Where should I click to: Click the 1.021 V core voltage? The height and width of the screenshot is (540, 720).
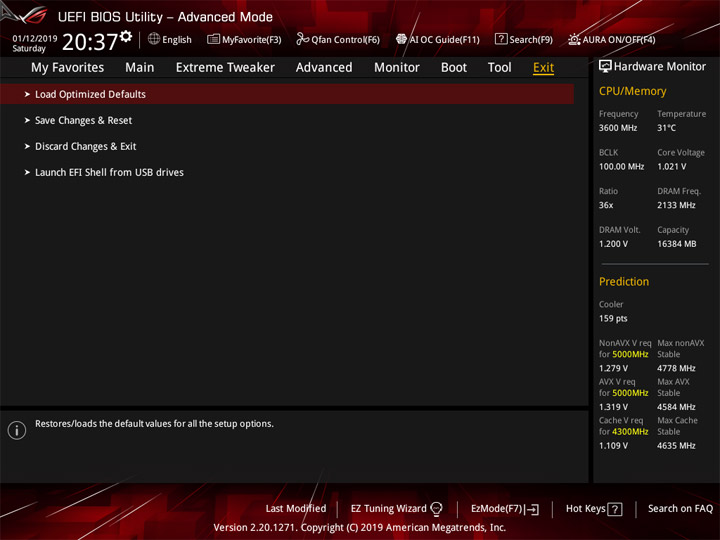pyautogui.click(x=672, y=167)
